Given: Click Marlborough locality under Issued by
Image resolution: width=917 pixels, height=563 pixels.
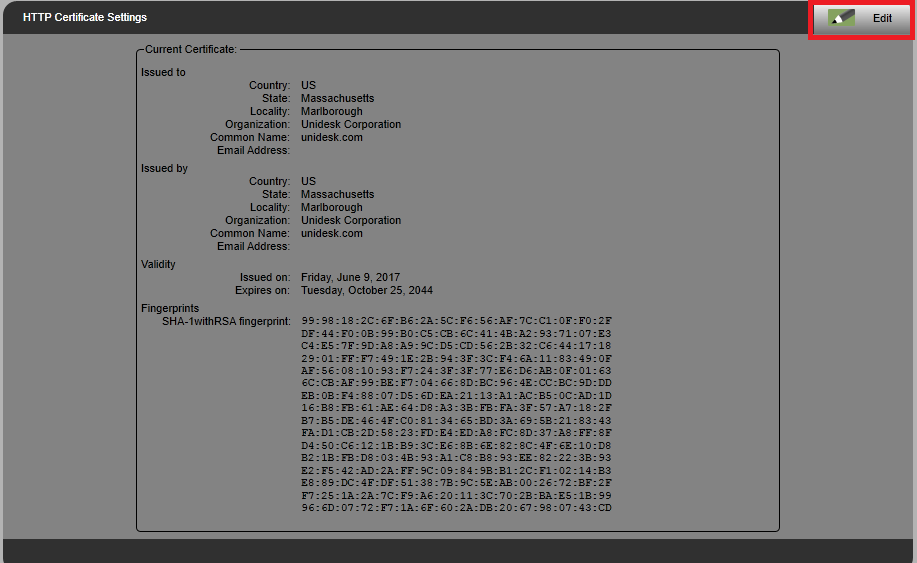Looking at the screenshot, I should tap(332, 208).
